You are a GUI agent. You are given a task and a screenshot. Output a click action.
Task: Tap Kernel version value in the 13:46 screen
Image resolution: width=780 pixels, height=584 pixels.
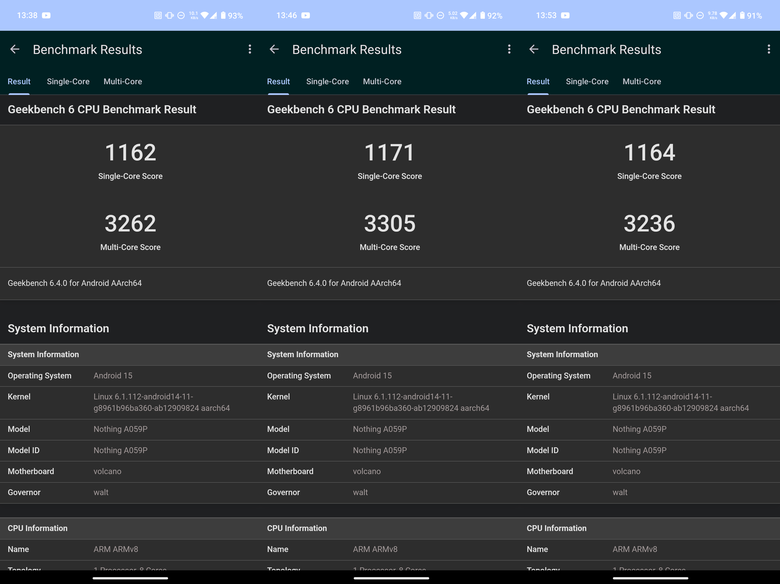click(x=421, y=402)
